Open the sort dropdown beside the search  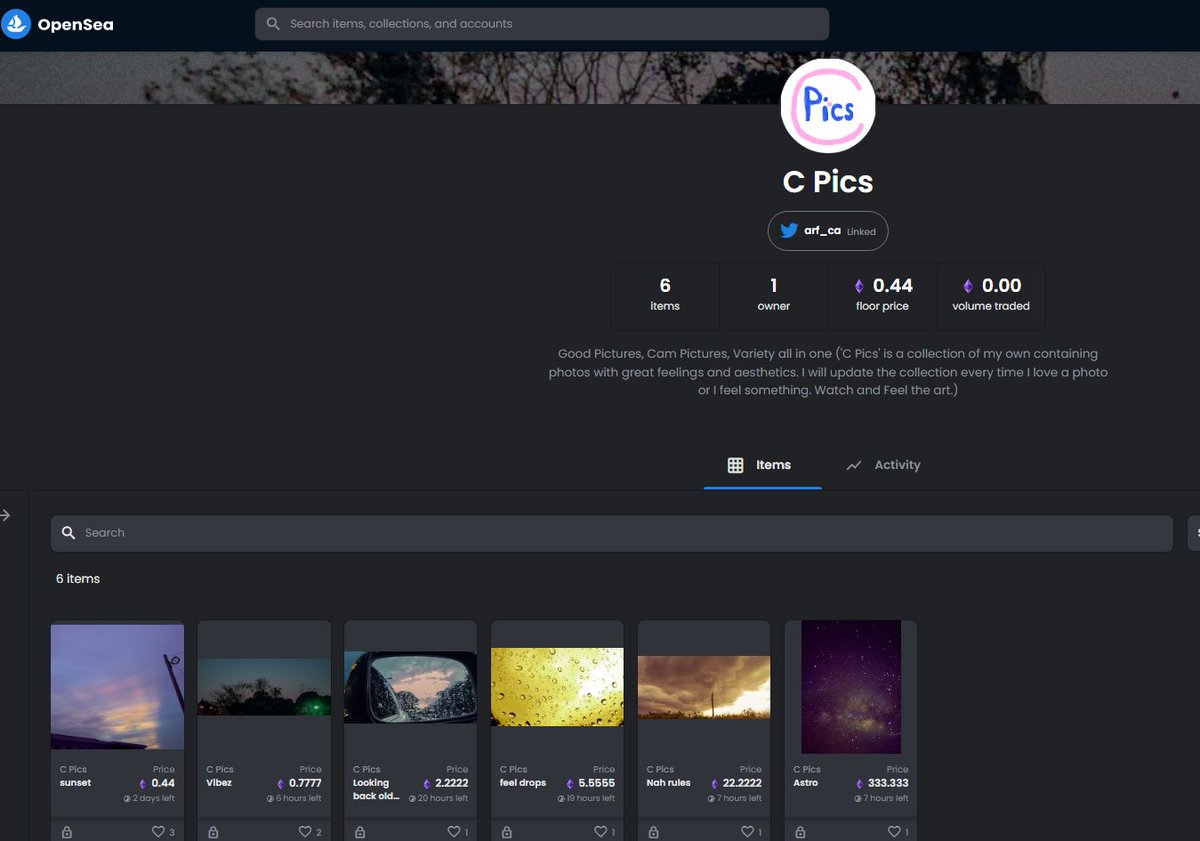[1193, 533]
